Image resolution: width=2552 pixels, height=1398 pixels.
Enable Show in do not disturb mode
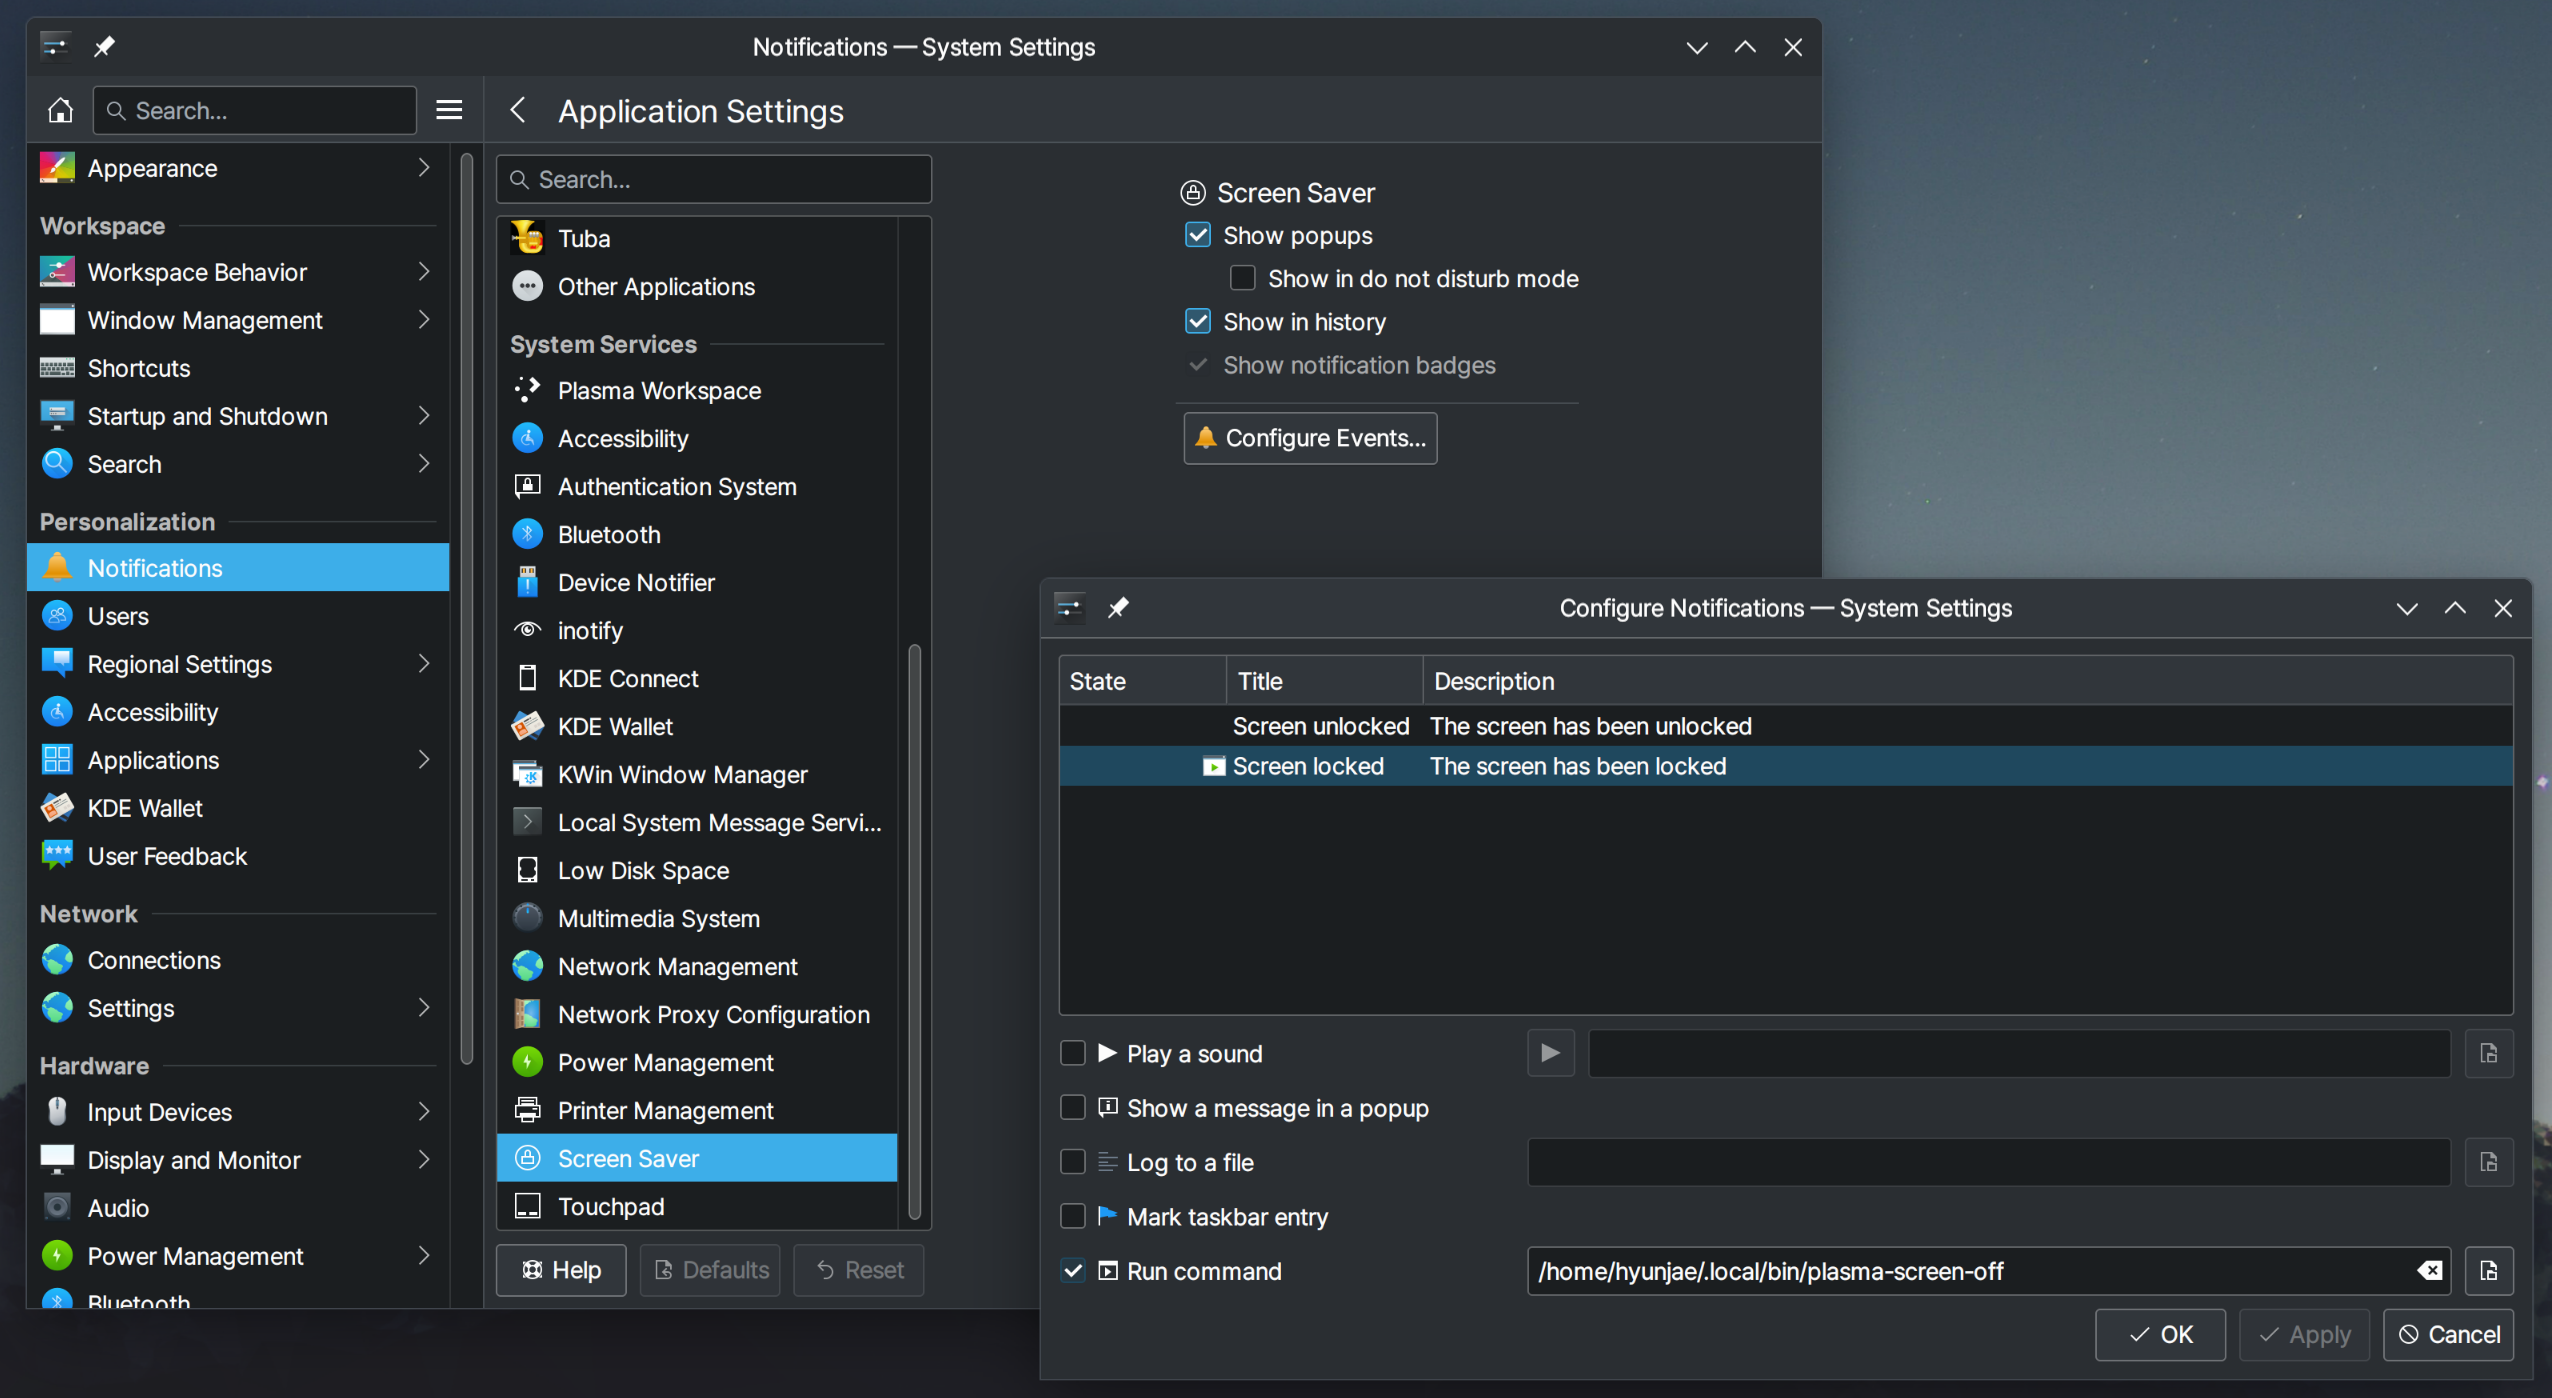[x=1242, y=278]
